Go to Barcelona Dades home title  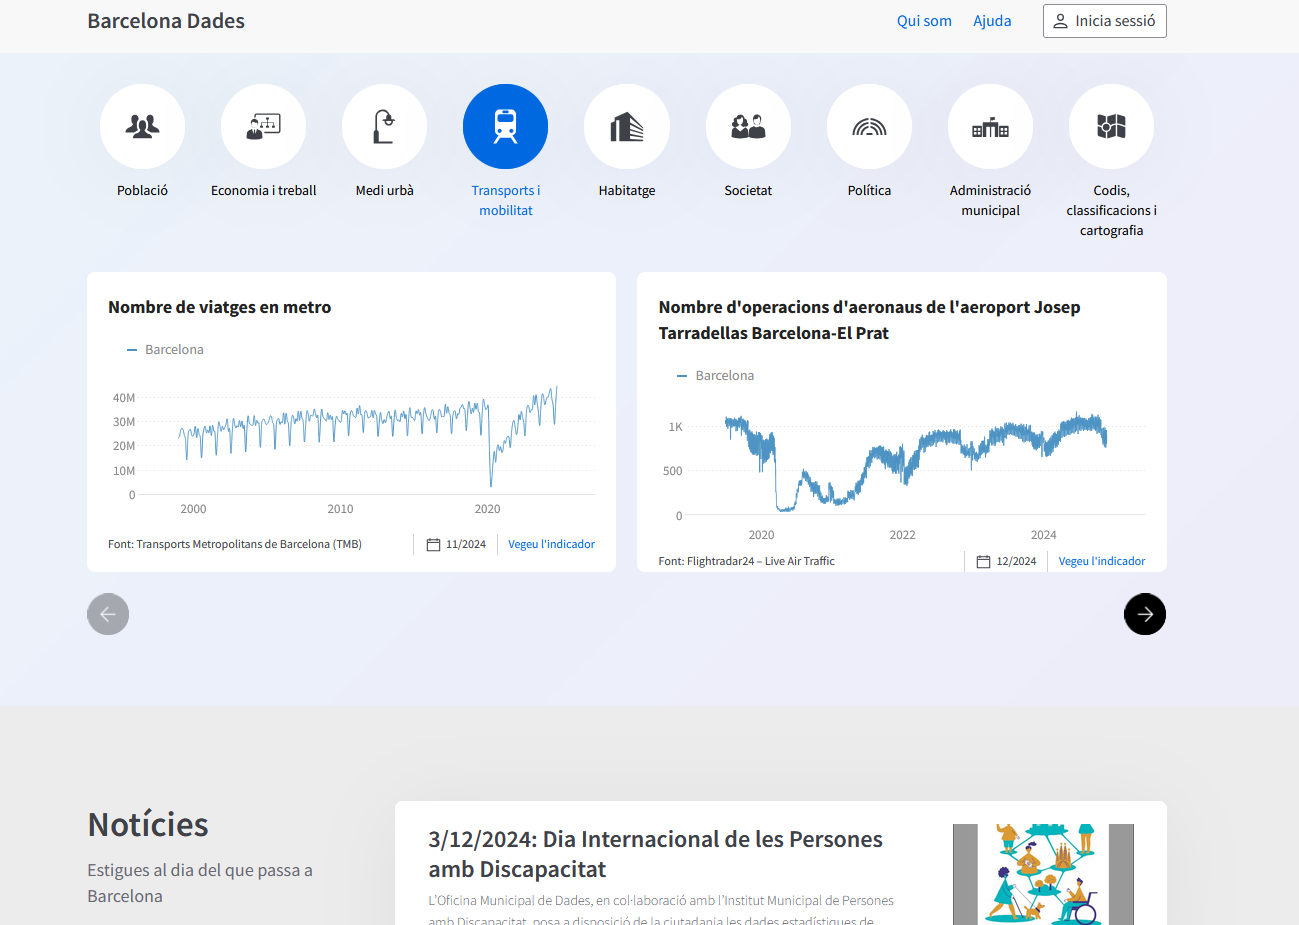[x=166, y=21]
